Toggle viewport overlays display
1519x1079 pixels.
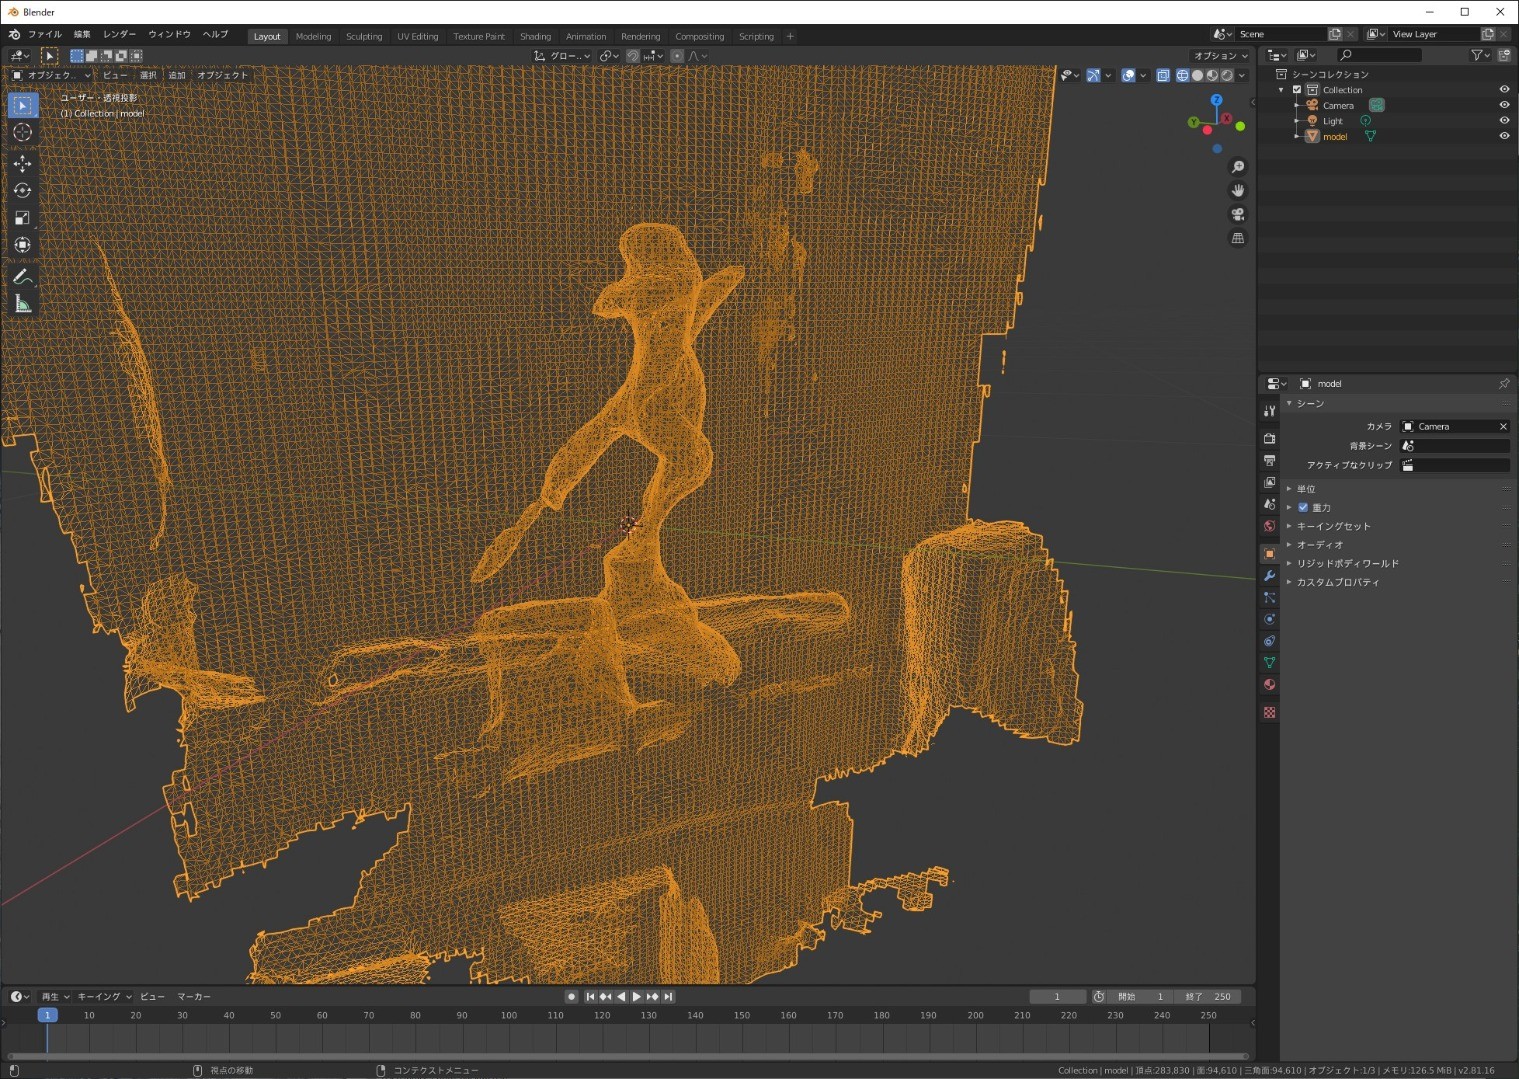(x=1128, y=75)
